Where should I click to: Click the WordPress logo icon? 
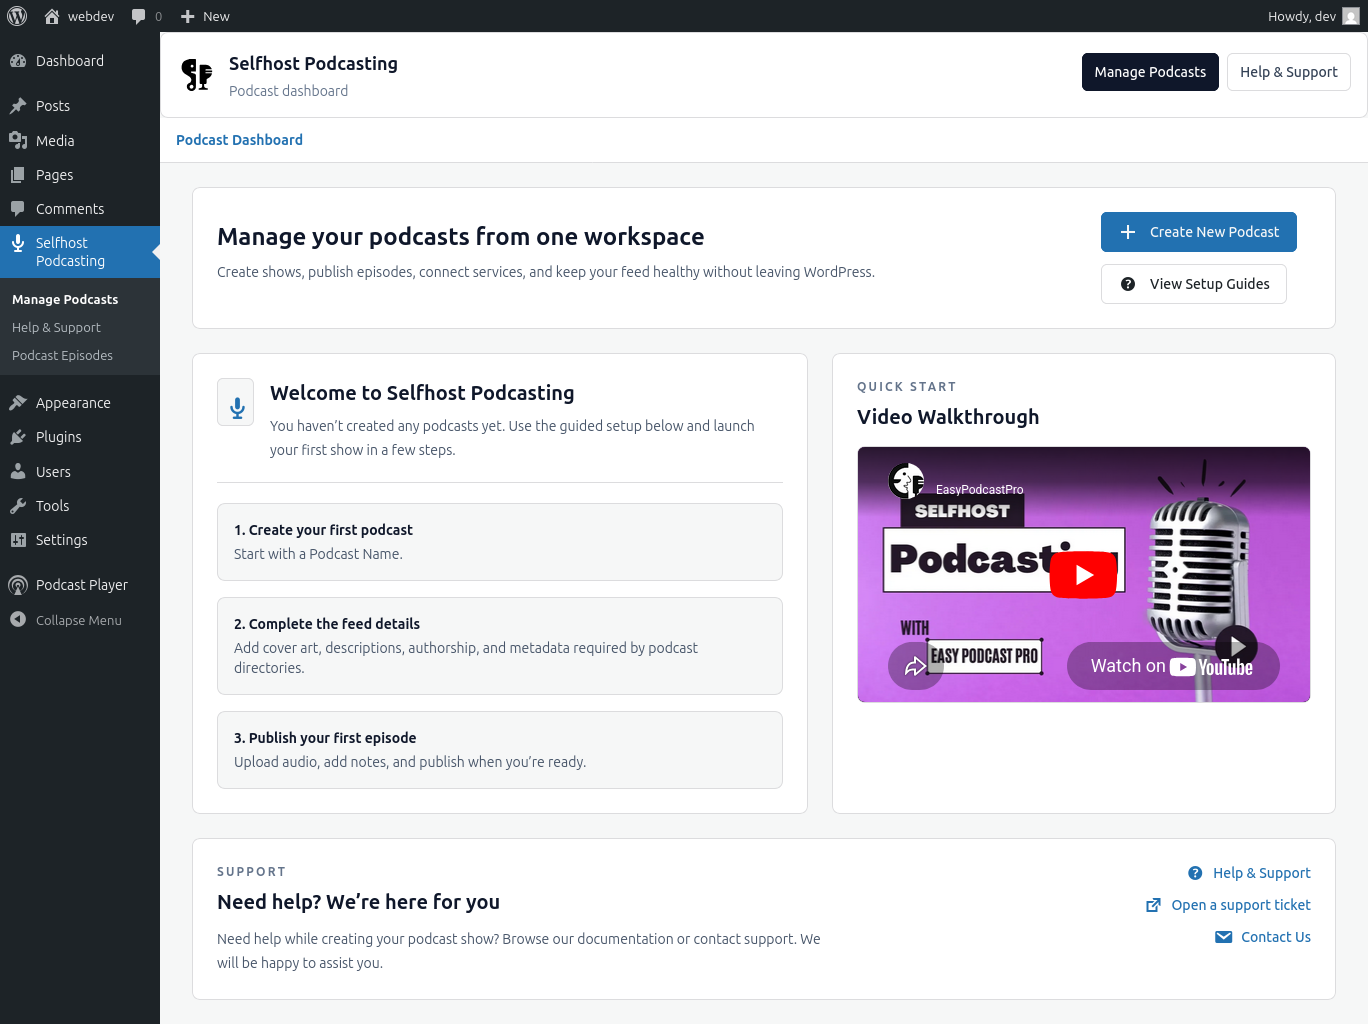(x=17, y=16)
